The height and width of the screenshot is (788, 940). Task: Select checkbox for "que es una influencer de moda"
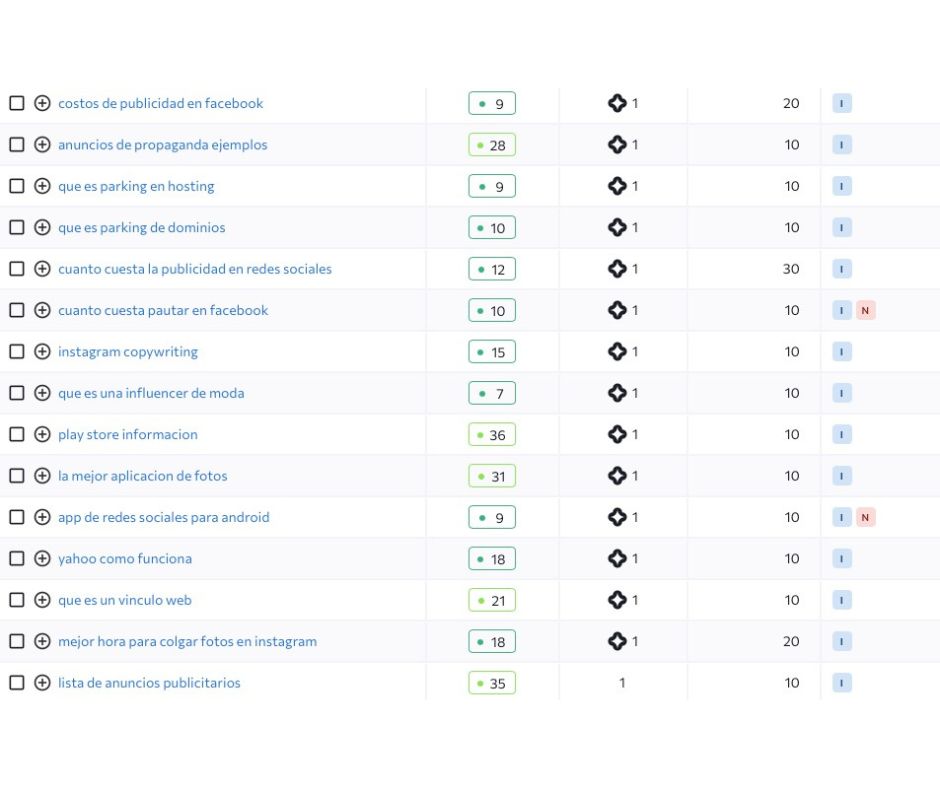[17, 393]
